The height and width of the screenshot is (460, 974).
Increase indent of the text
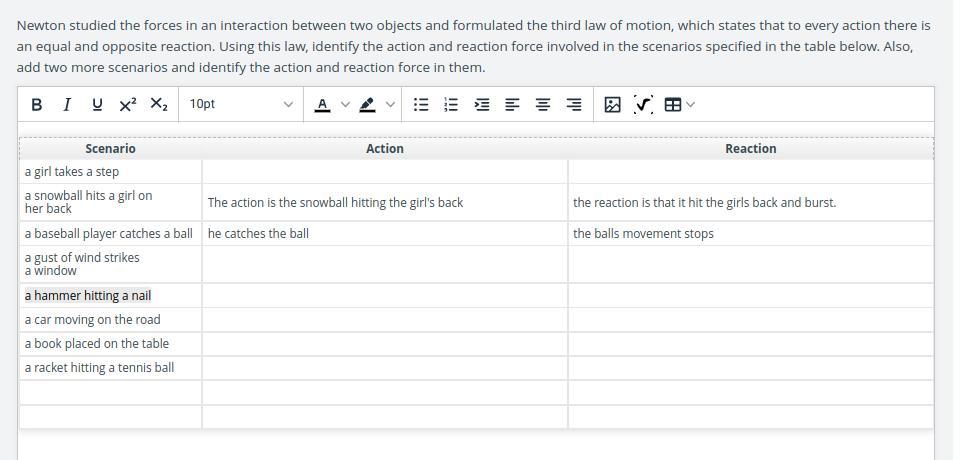click(x=482, y=105)
